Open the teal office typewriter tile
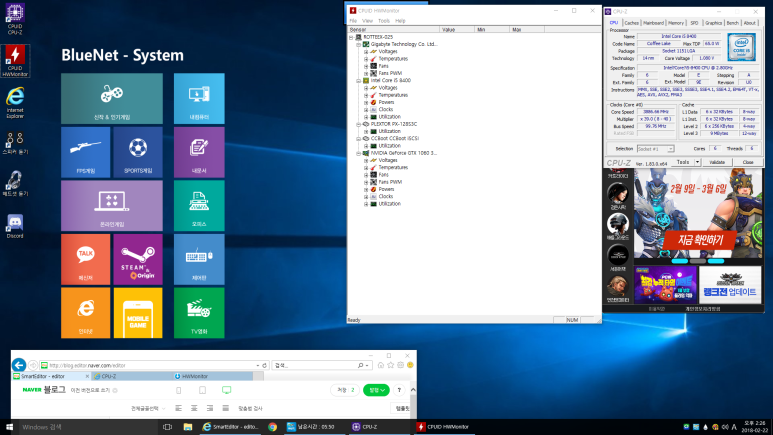The height and width of the screenshot is (435, 773). point(199,205)
